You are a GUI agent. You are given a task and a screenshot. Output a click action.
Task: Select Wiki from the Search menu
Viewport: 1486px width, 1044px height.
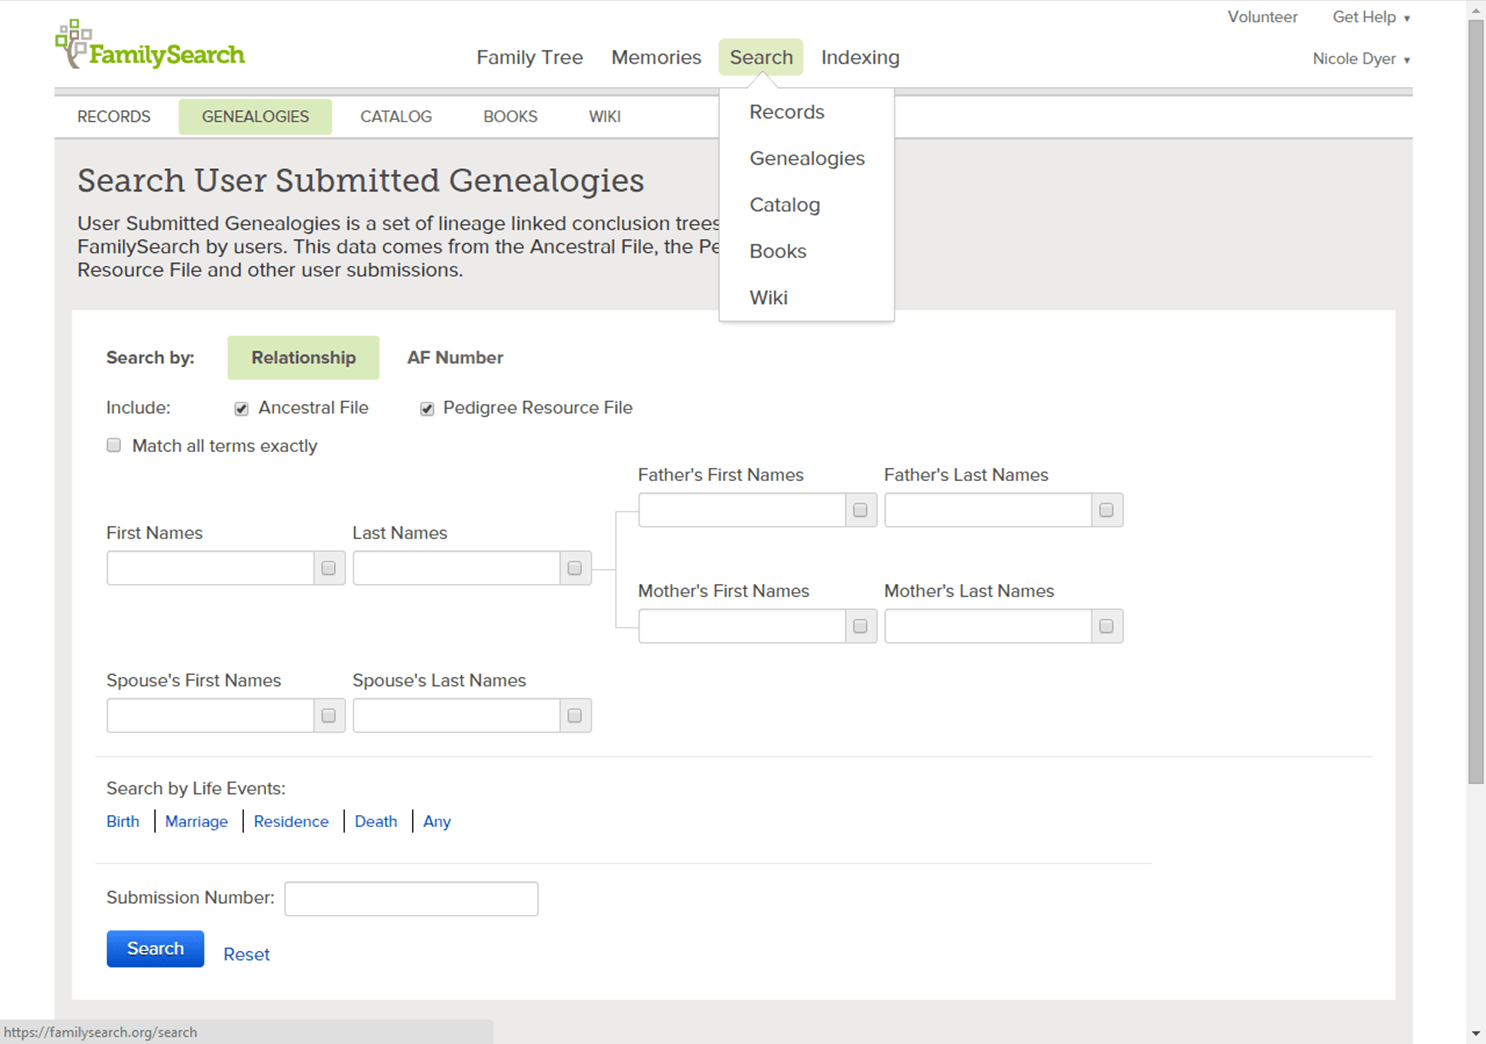coord(768,297)
